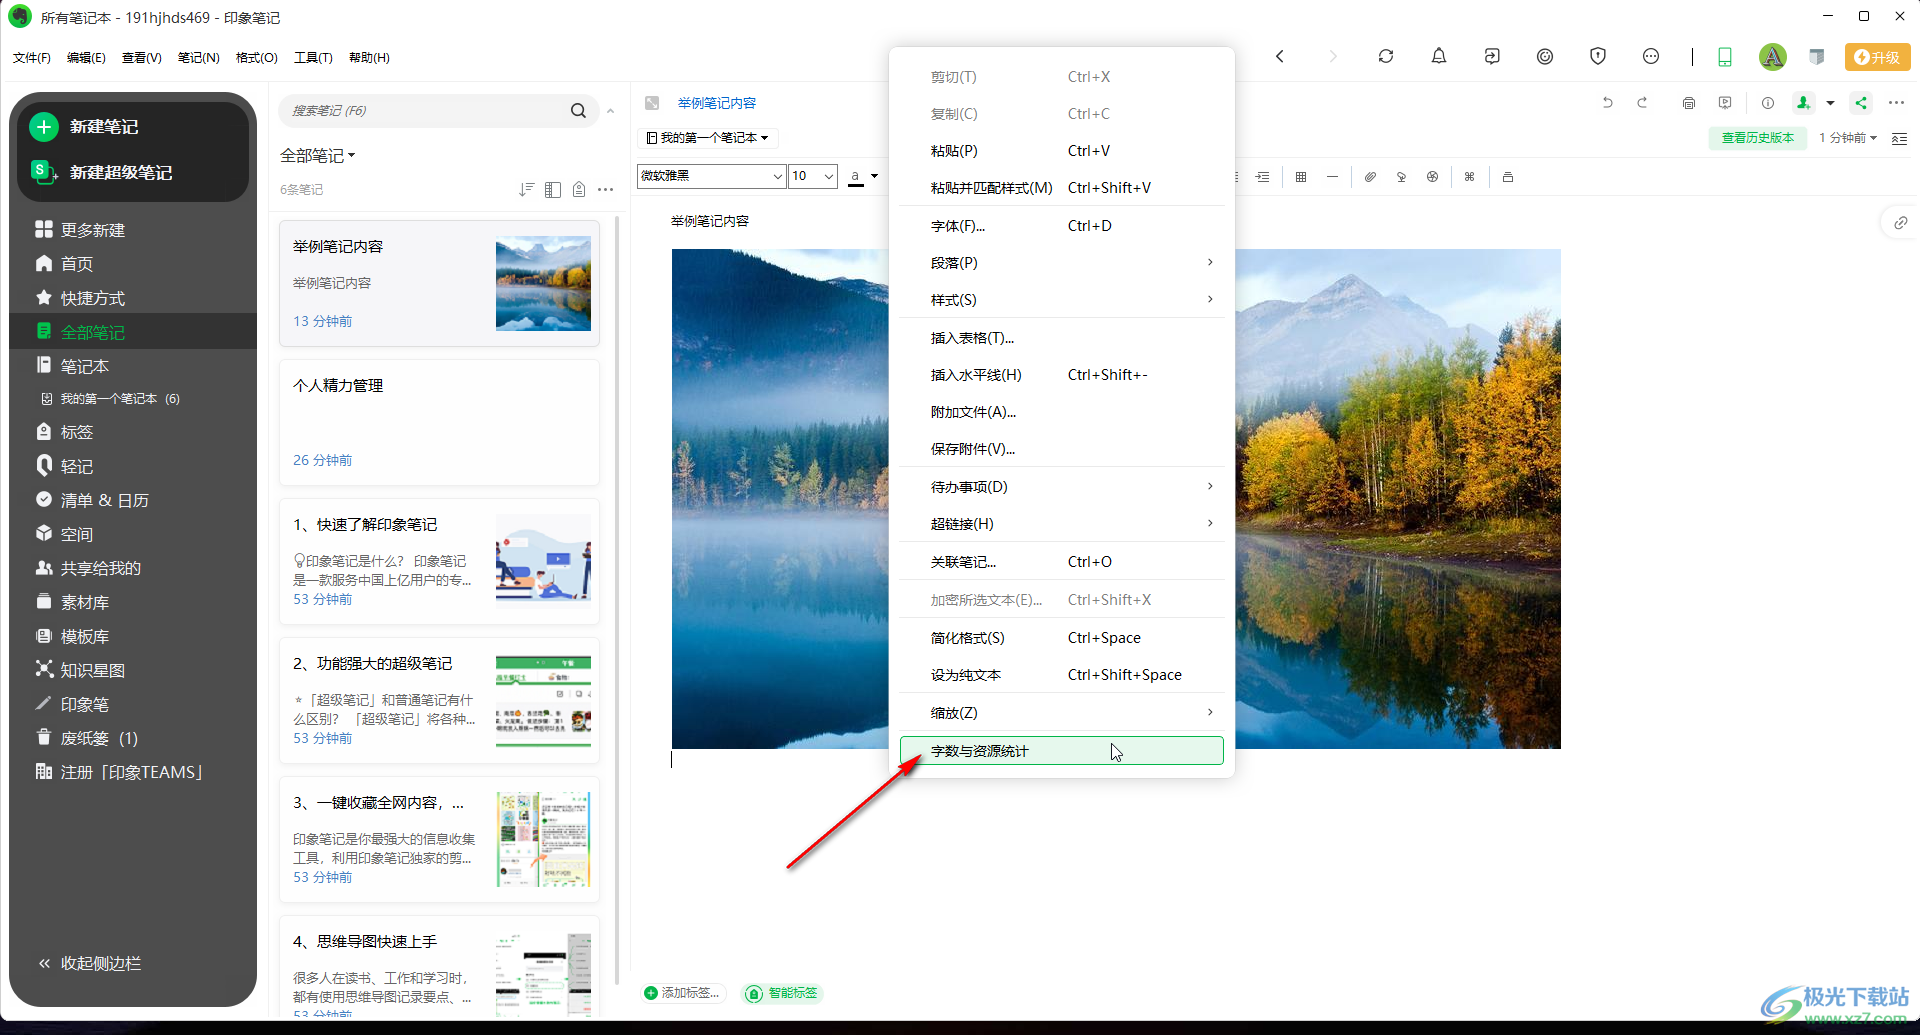Open the 我的第一个笔记本 notebook dropdown
Viewport: 1920px width, 1035px height.
[707, 138]
